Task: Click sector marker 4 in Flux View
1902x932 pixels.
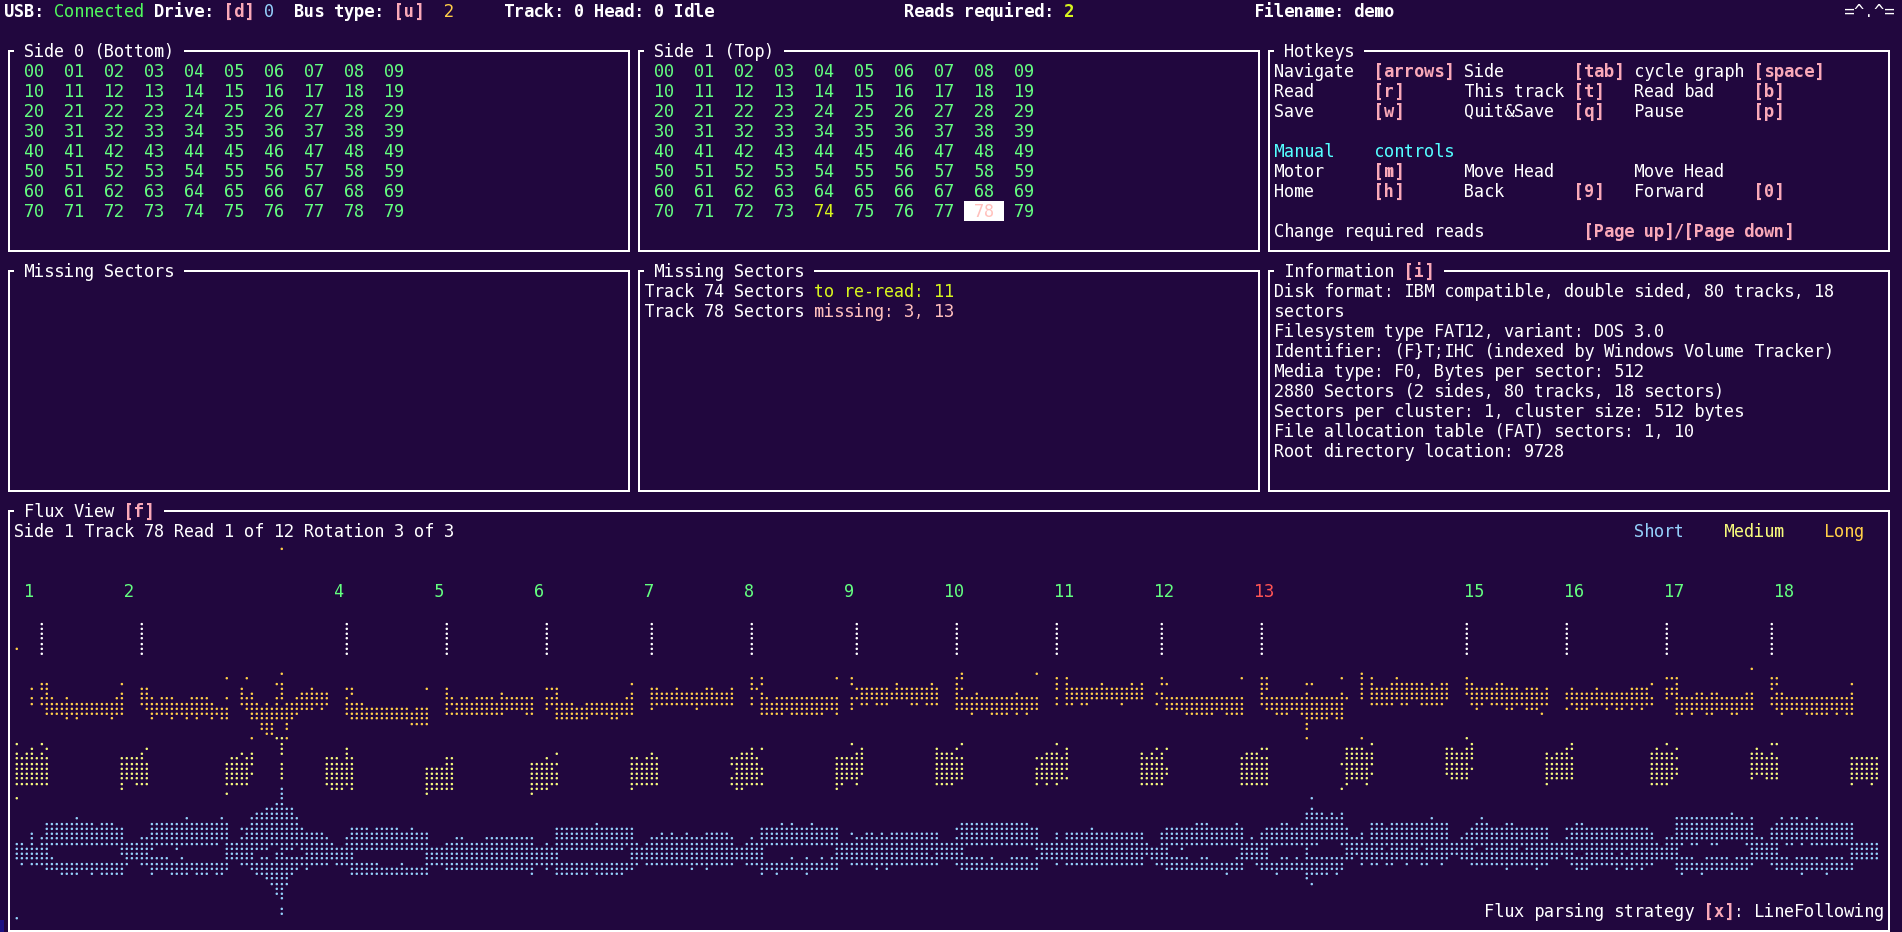Action: (339, 591)
